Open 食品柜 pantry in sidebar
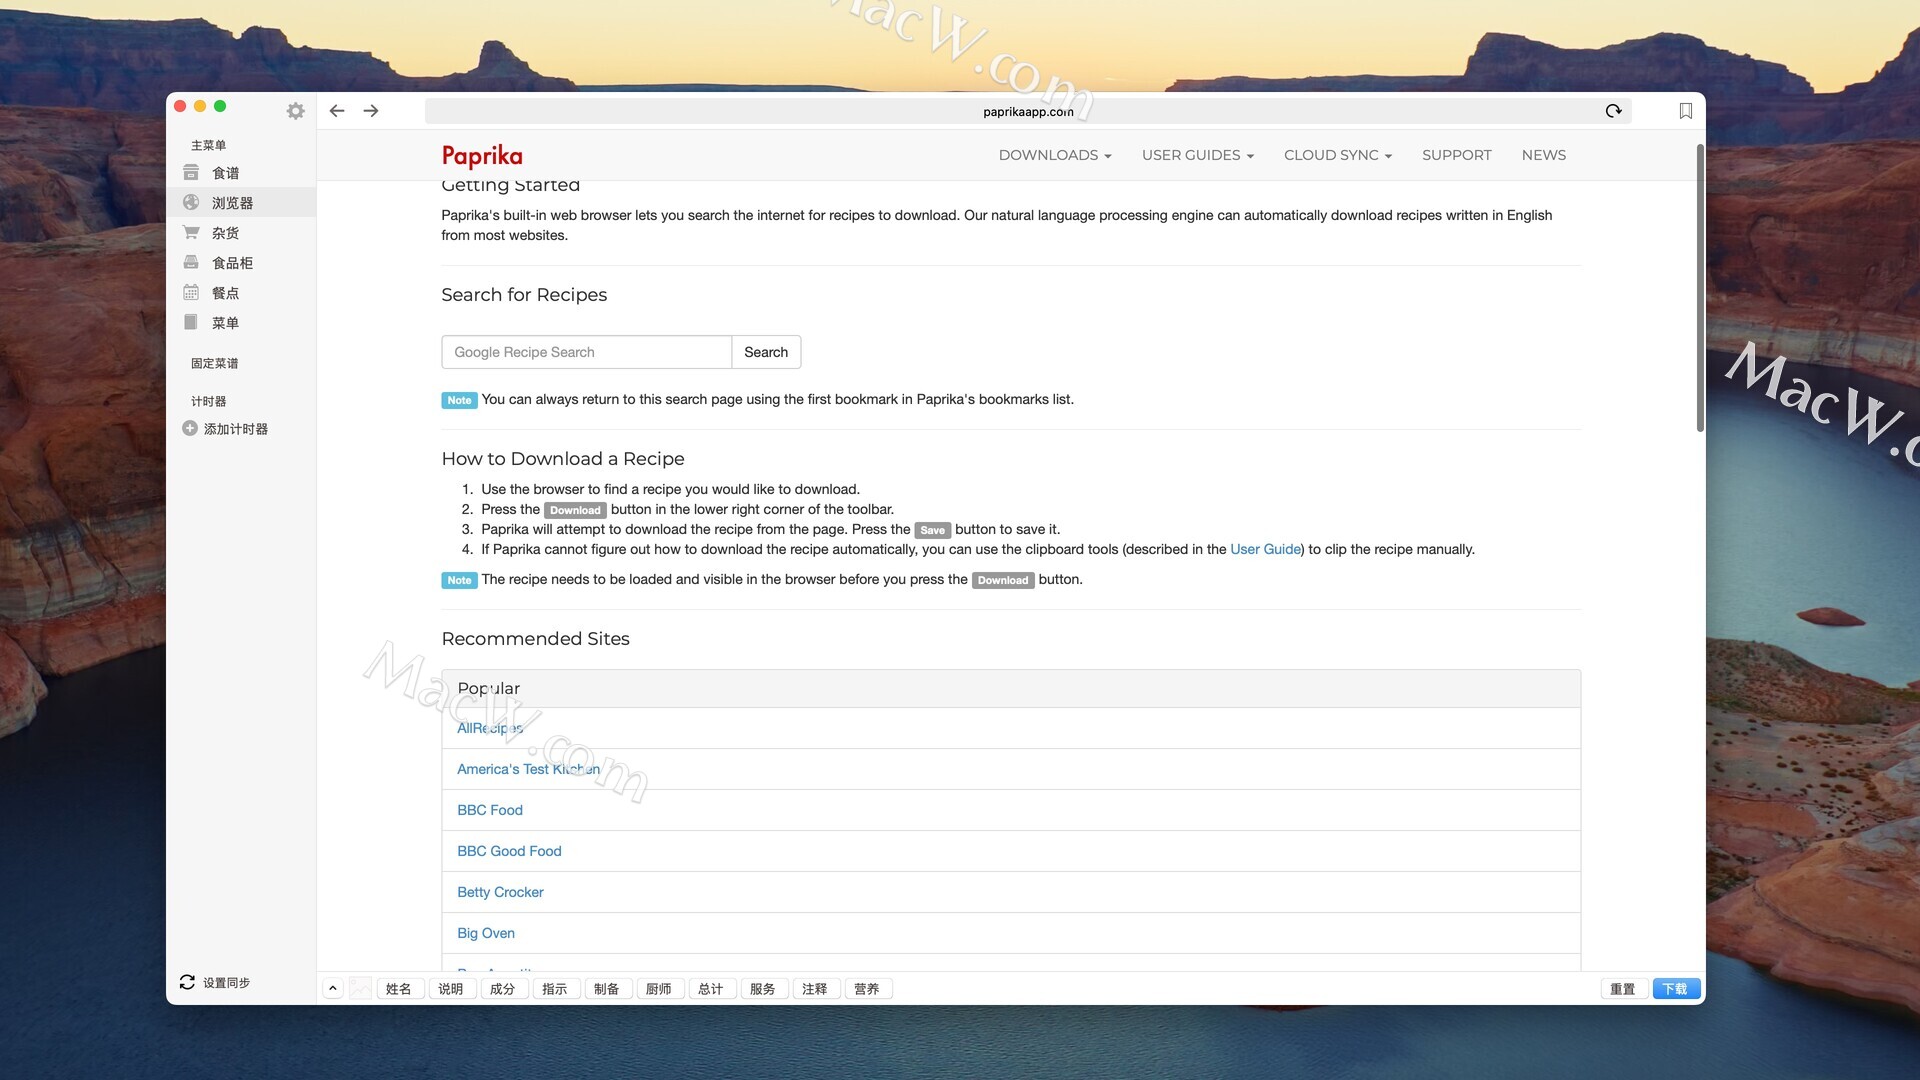This screenshot has width=1920, height=1080. point(241,263)
